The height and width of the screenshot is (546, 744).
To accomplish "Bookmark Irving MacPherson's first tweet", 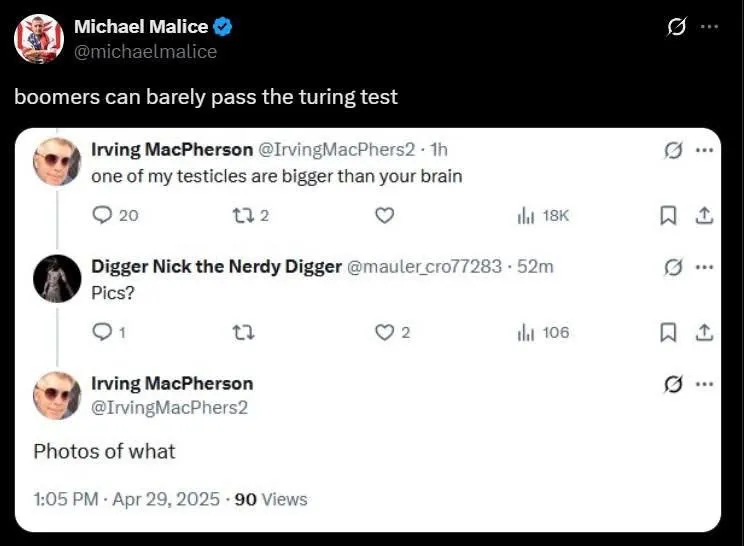I will [x=669, y=215].
